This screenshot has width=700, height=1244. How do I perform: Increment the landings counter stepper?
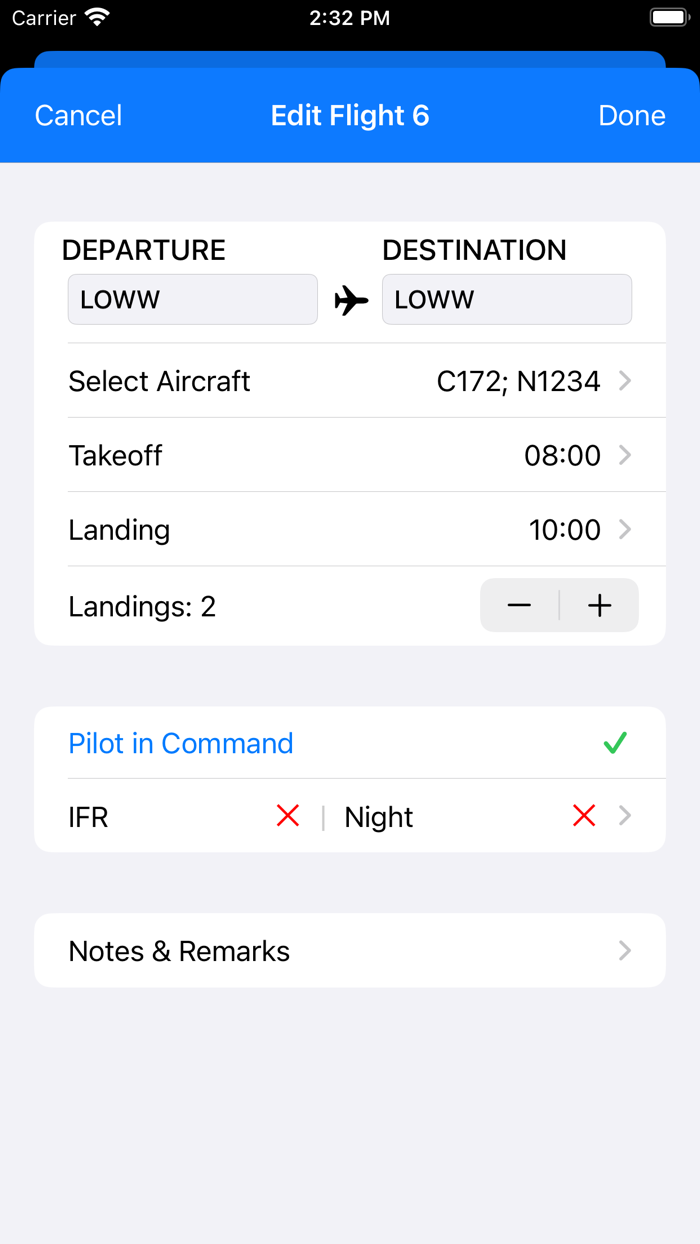[598, 605]
